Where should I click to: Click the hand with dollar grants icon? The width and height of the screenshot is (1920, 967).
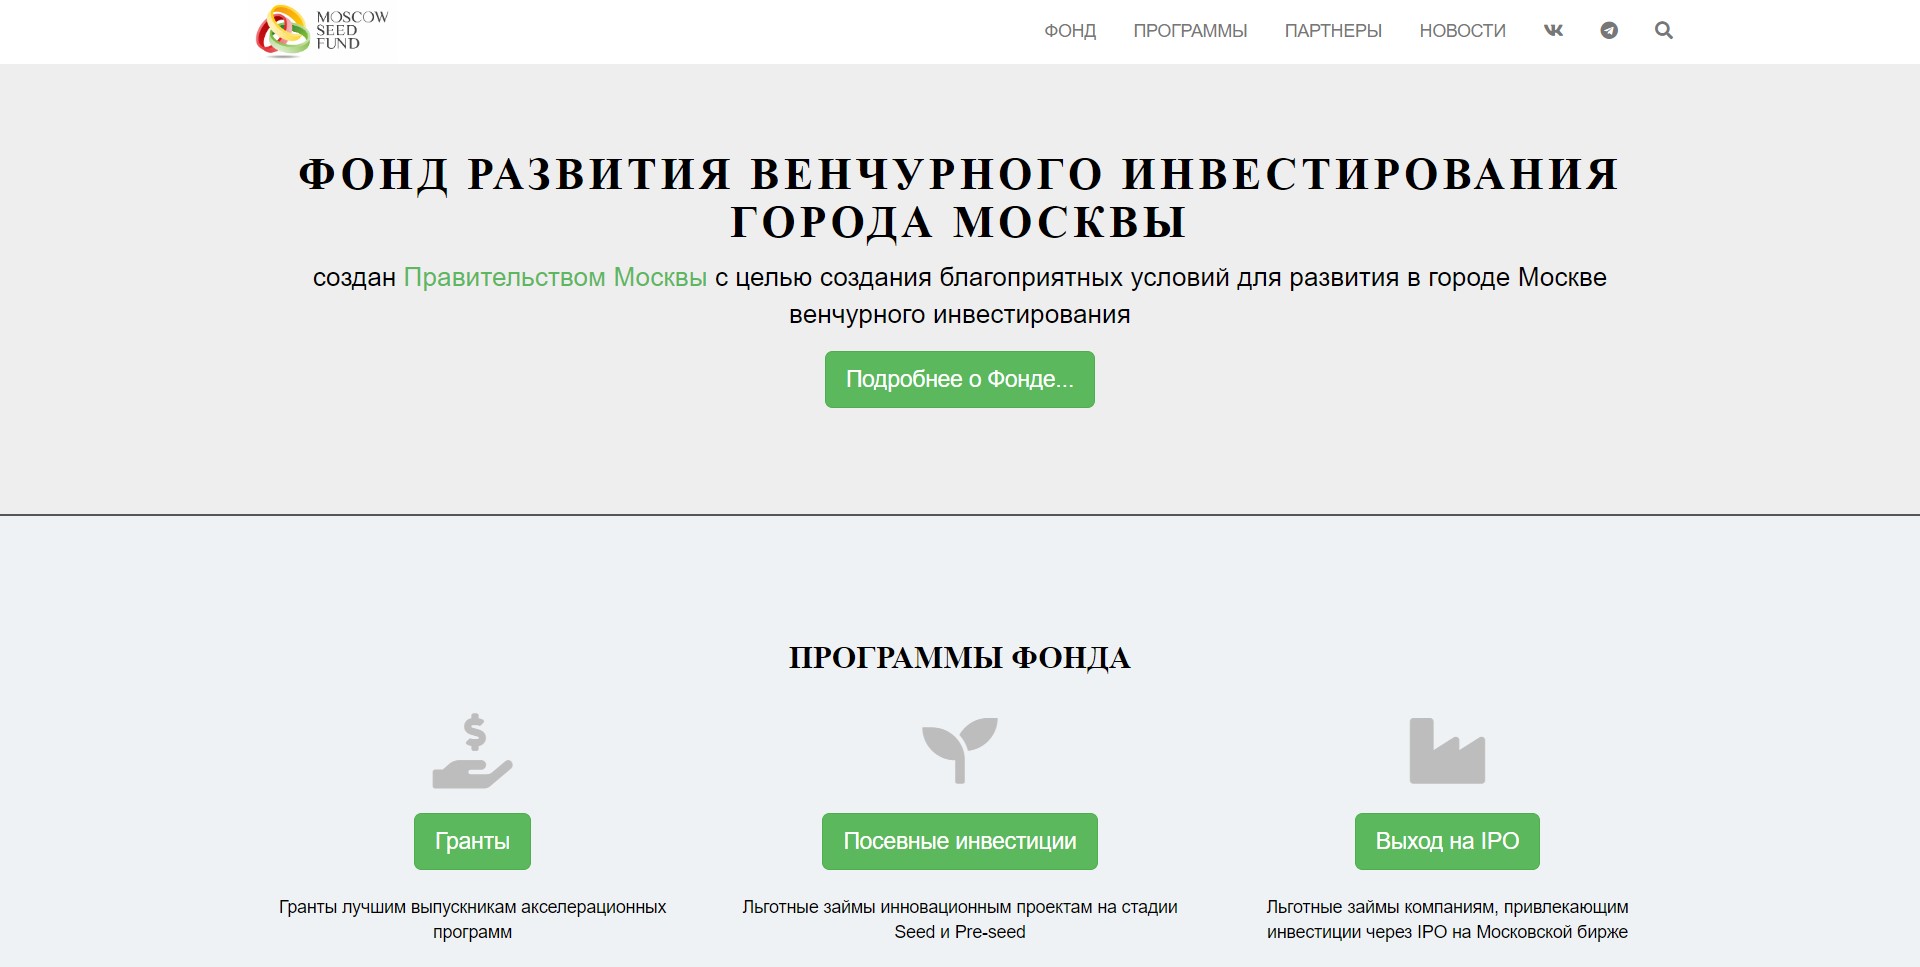(x=472, y=750)
